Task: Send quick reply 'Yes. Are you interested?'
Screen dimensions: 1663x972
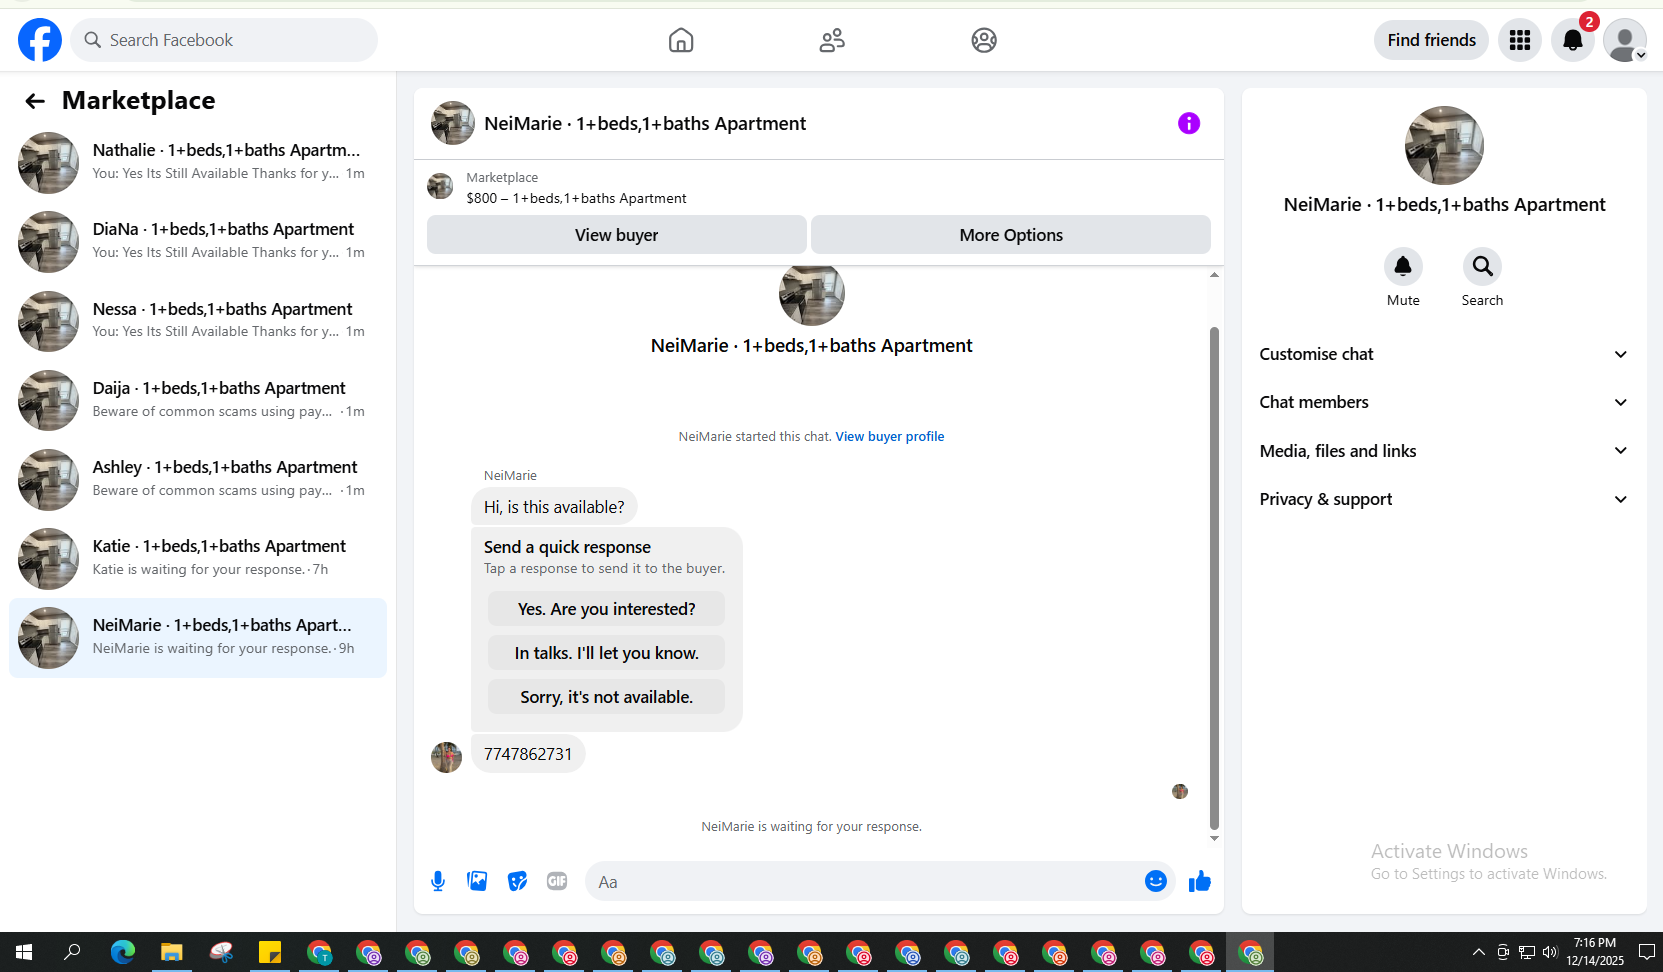Action: (x=606, y=609)
